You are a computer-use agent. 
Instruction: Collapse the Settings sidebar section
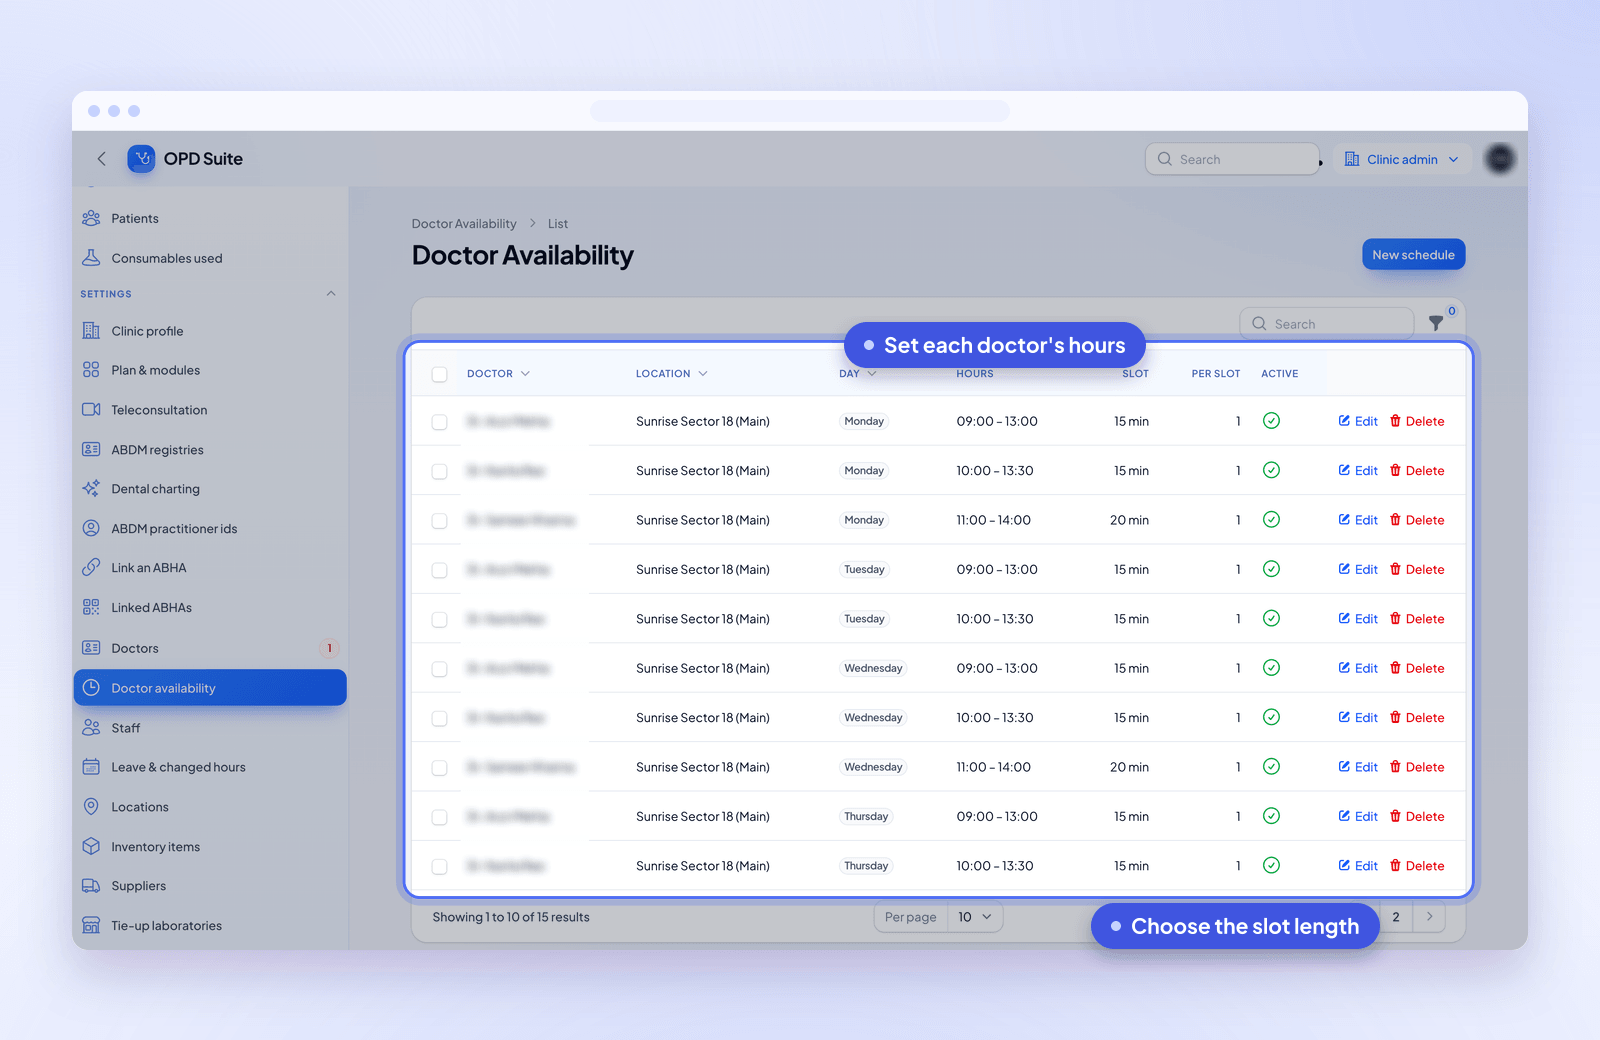coord(331,293)
